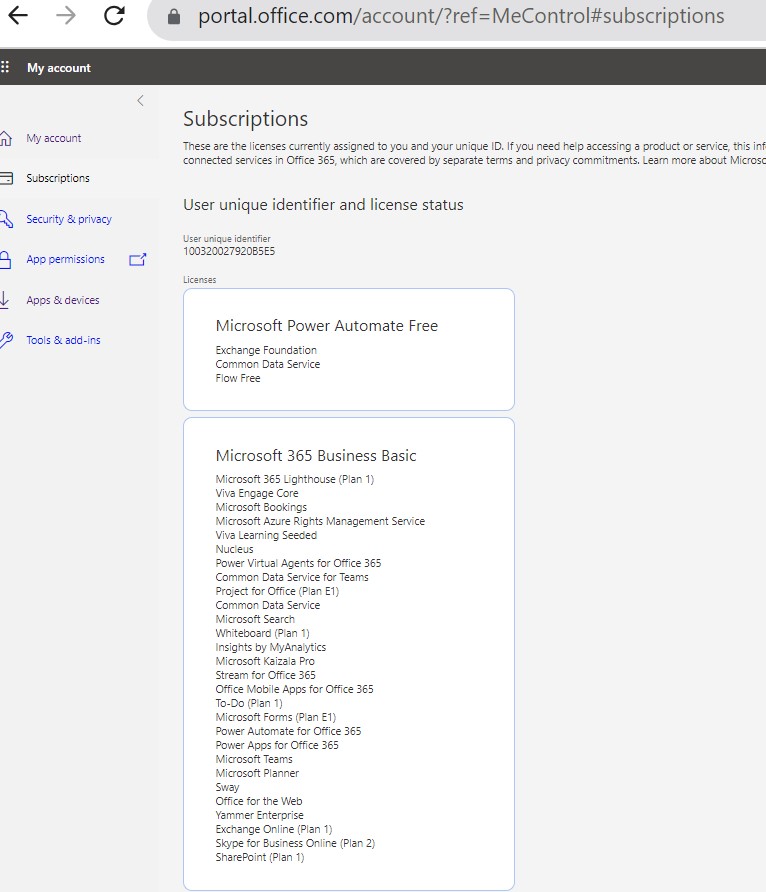Open the app launcher waffle icon
Image resolution: width=766 pixels, height=892 pixels.
(5, 67)
